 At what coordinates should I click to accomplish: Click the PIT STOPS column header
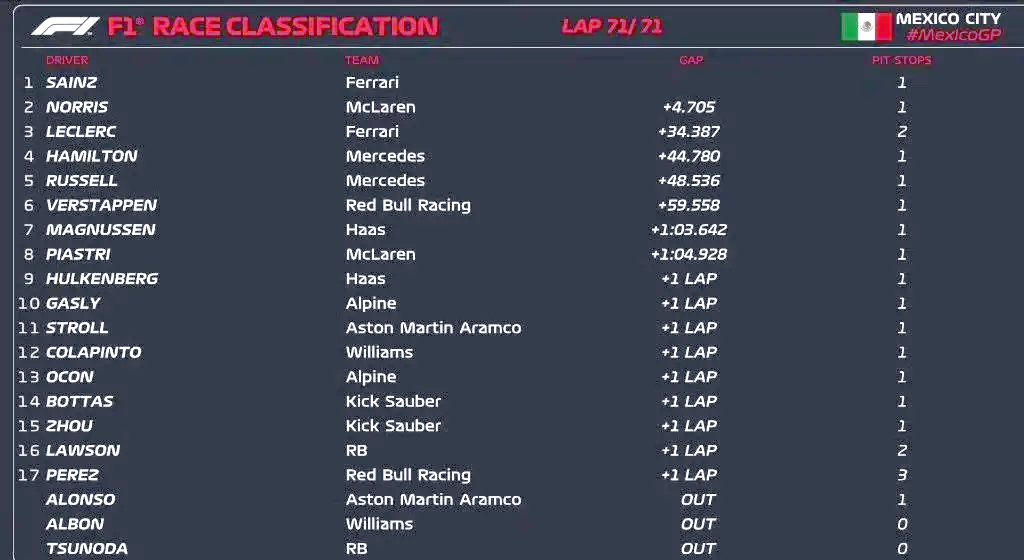point(901,60)
